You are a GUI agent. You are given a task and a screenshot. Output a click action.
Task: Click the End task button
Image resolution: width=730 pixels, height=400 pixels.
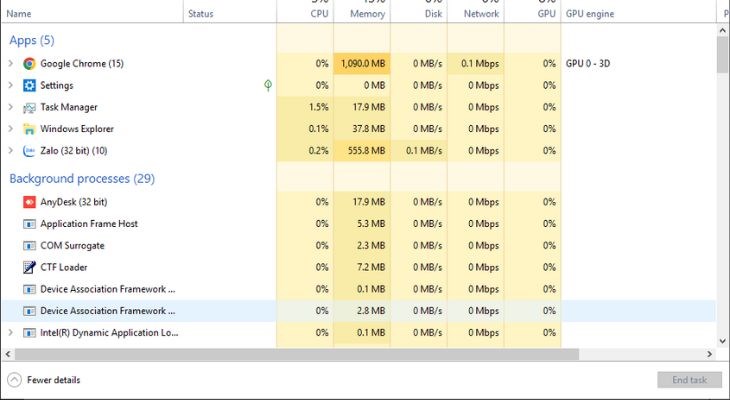pos(689,380)
